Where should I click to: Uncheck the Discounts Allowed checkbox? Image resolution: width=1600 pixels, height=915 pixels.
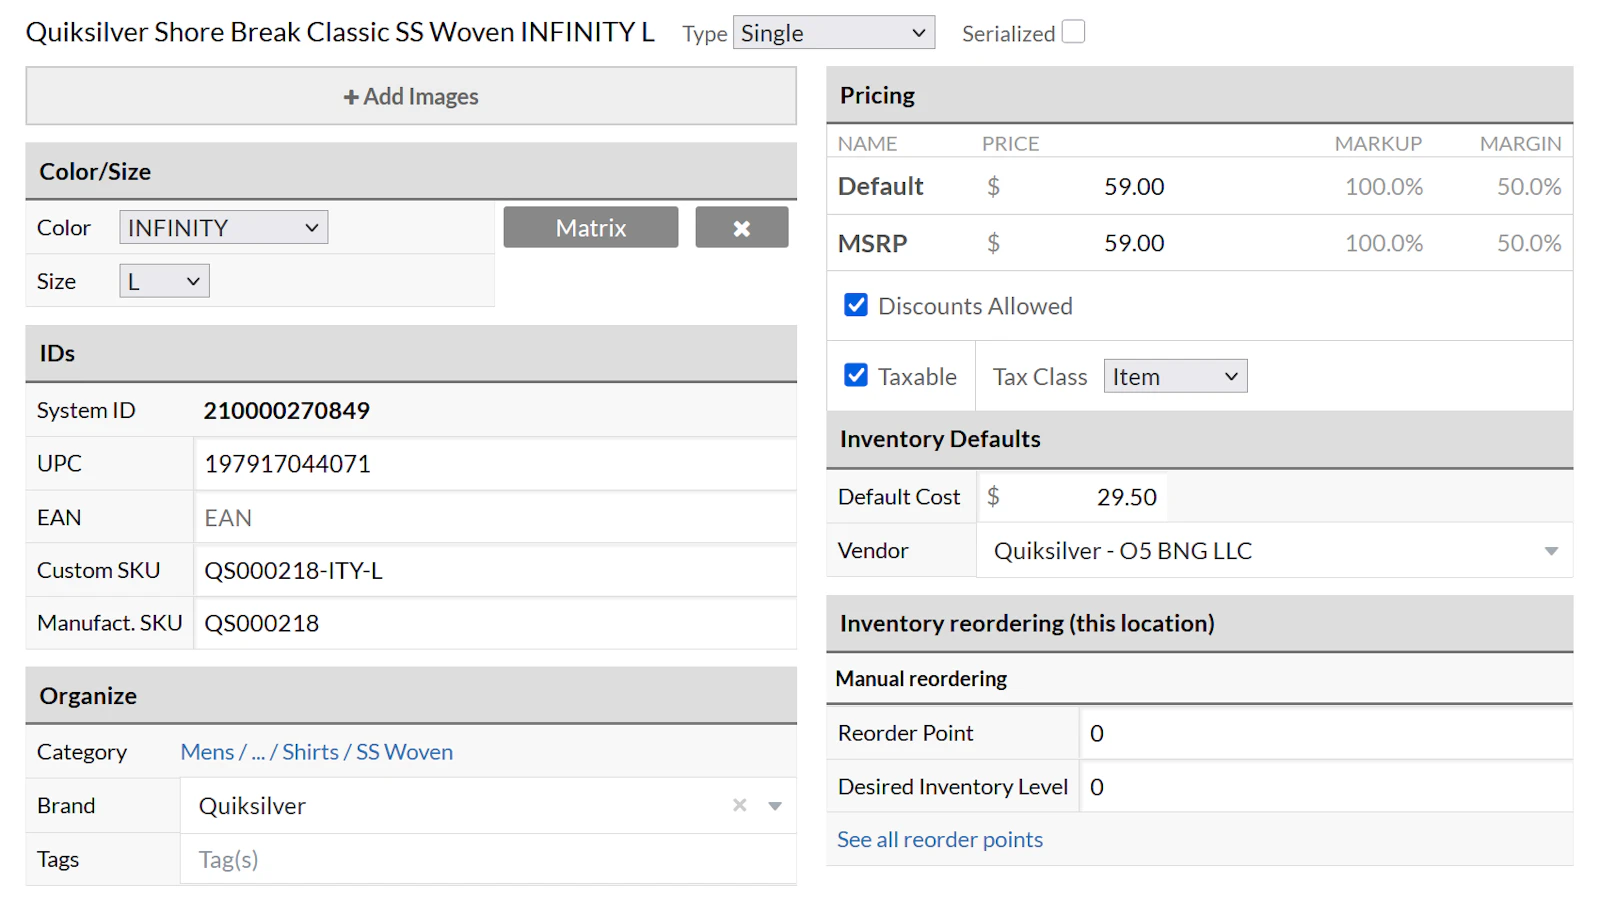pos(856,305)
